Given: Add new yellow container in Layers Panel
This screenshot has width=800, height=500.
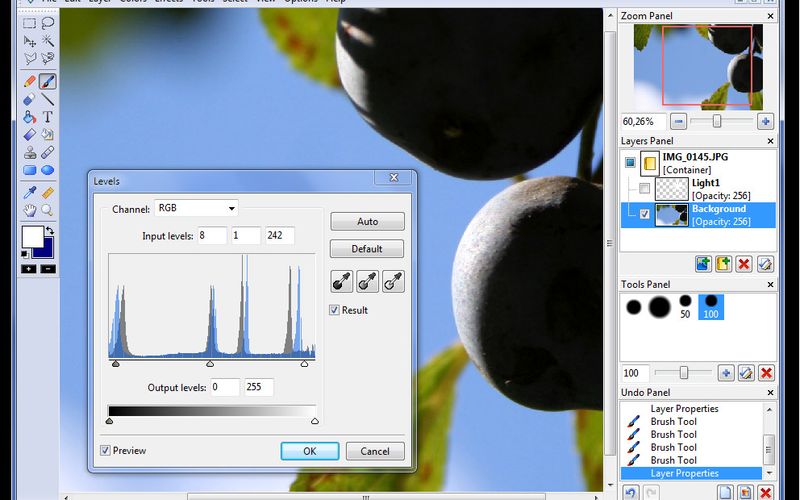Looking at the screenshot, I should coord(723,264).
